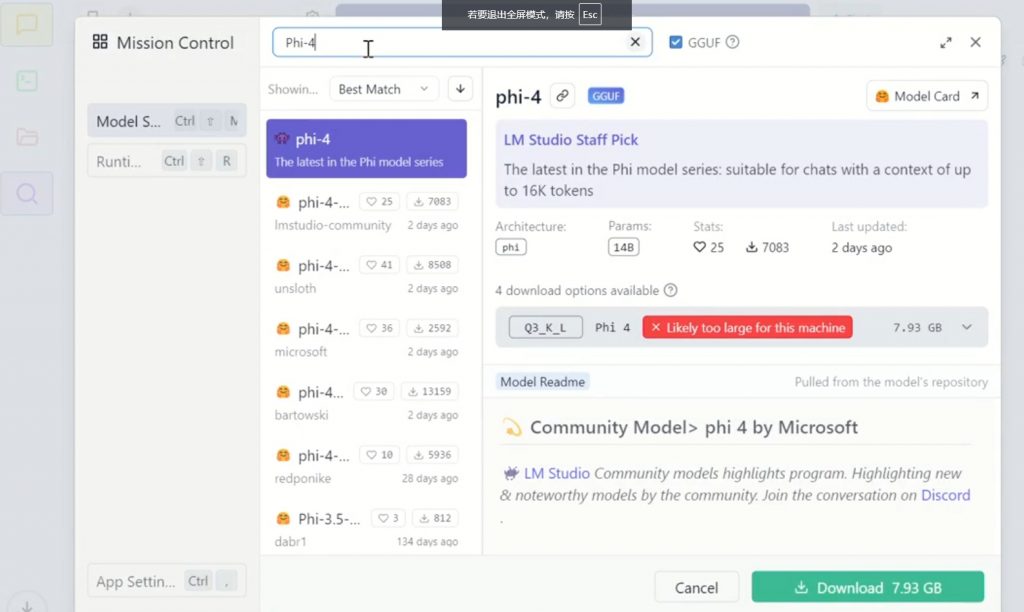Click the 'LM Studio Staff Pick' heading
This screenshot has width=1024, height=612.
571,140
